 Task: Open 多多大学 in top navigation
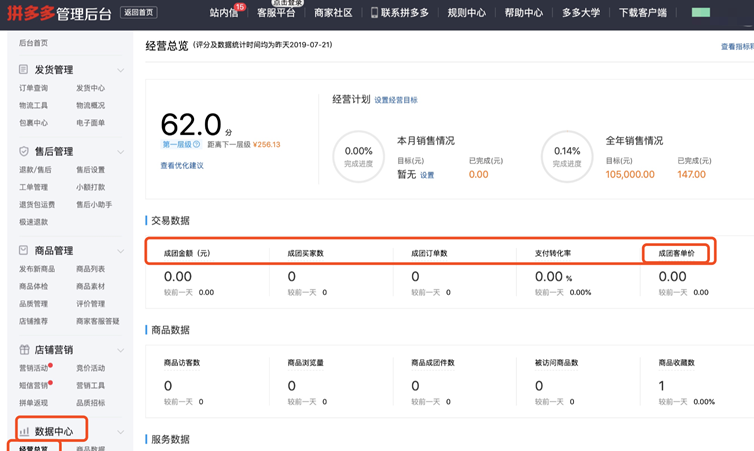581,13
